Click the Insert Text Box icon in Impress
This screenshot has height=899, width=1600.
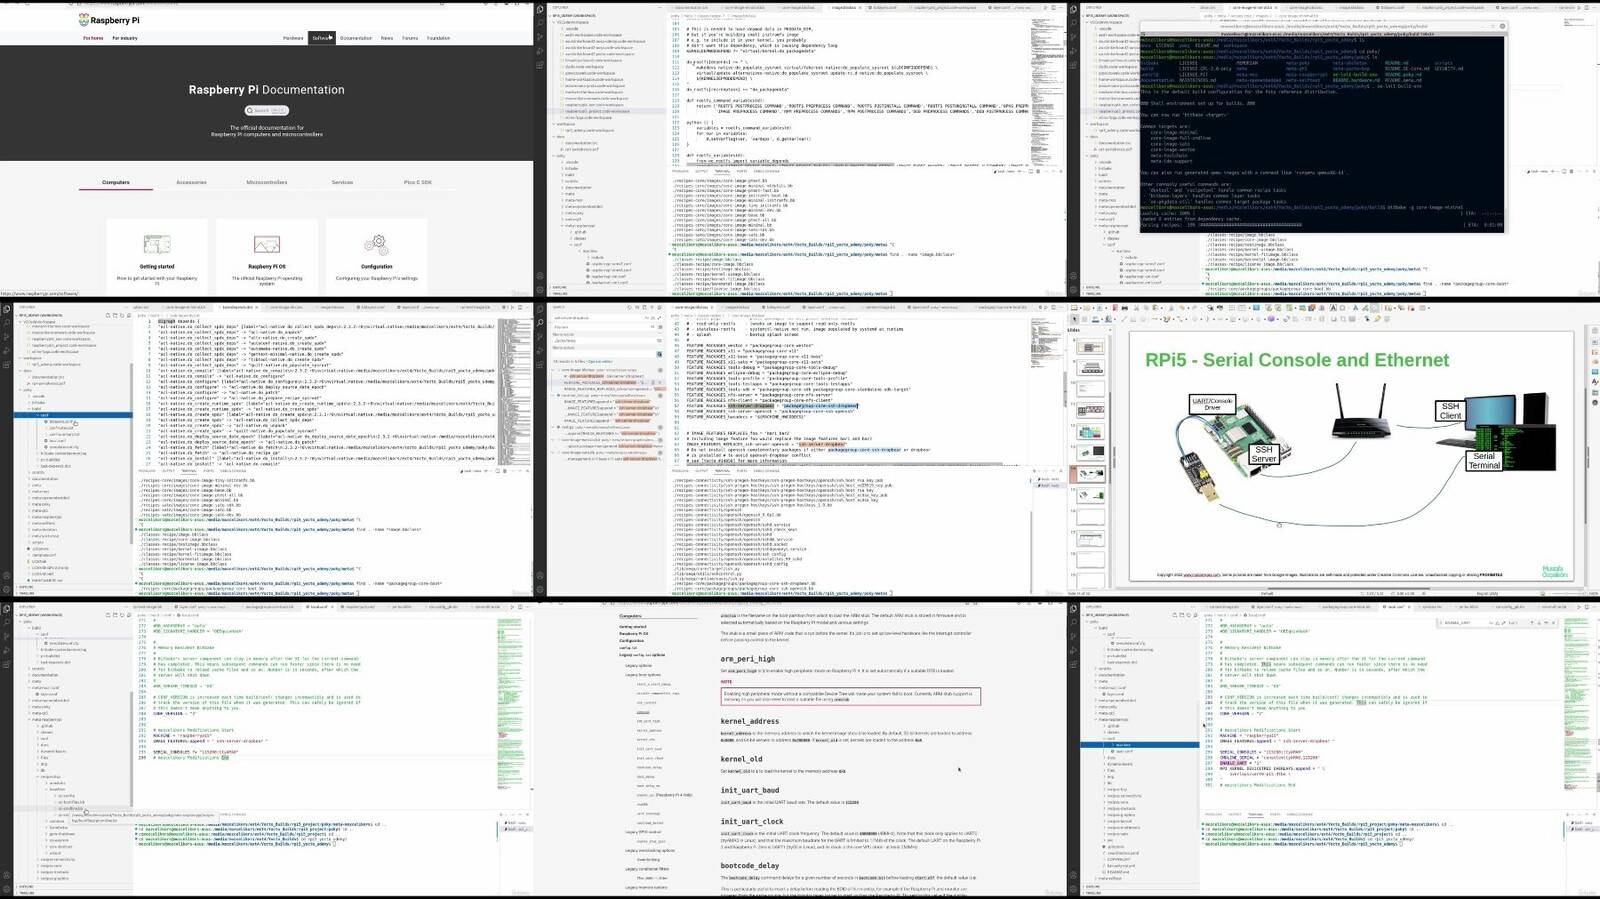click(x=1333, y=307)
